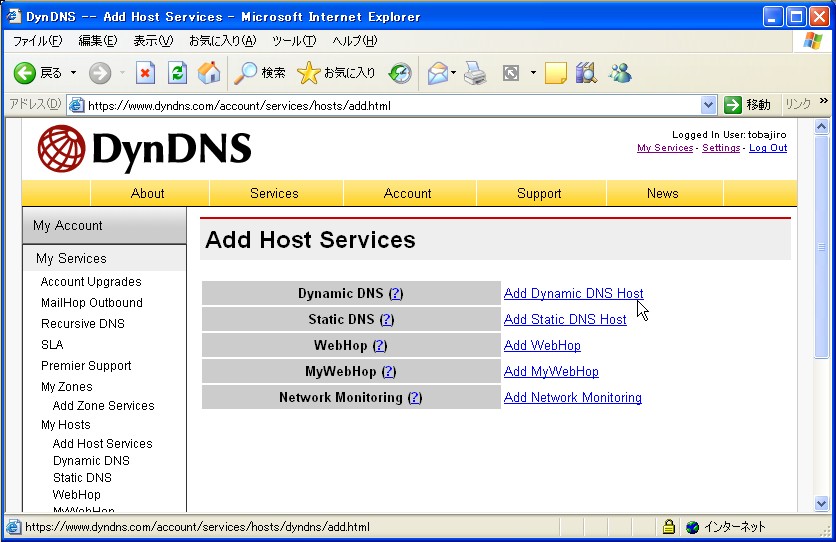Click the Network Monitoring help (?) link
836x542 pixels.
click(414, 398)
